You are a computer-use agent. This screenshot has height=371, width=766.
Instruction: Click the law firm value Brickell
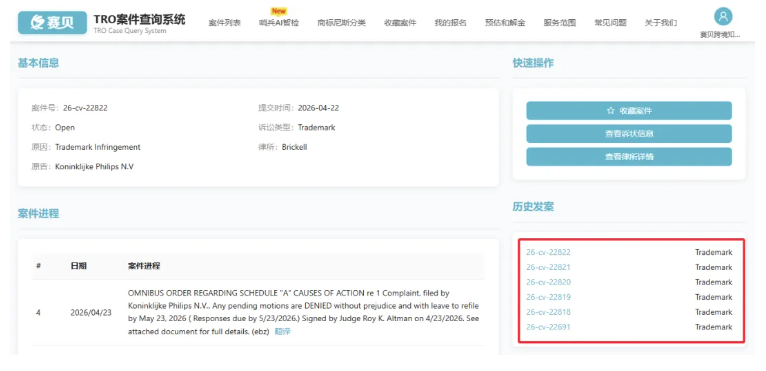click(x=295, y=147)
